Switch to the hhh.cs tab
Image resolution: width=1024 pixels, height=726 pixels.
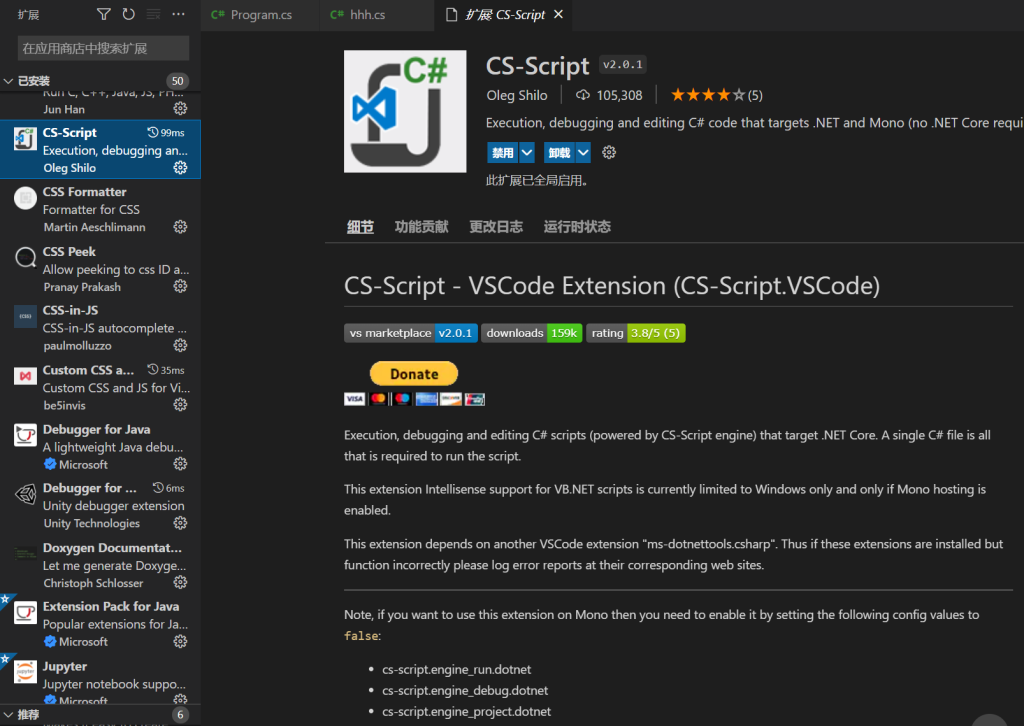pyautogui.click(x=377, y=14)
